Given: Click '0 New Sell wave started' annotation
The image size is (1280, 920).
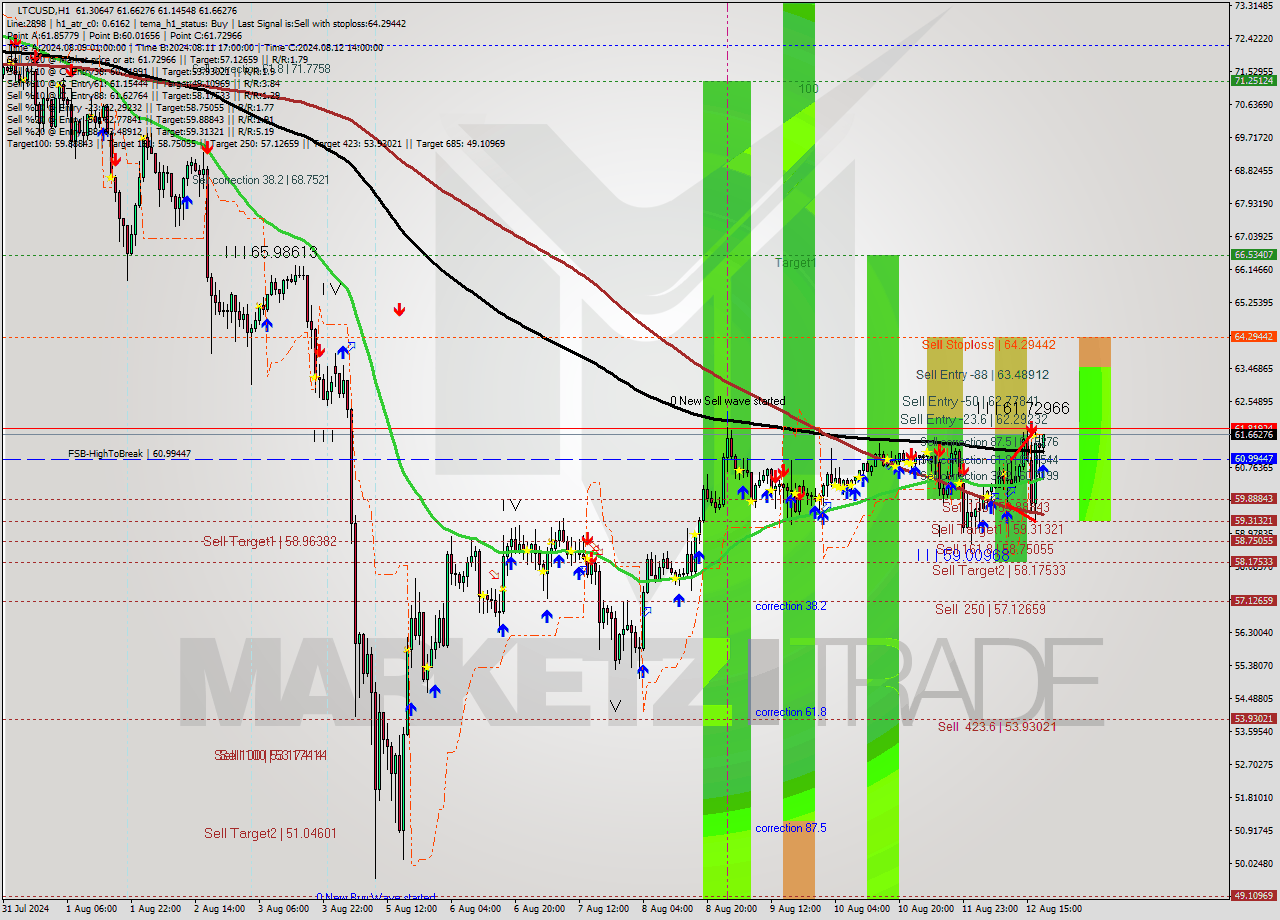Looking at the screenshot, I should (x=727, y=401).
